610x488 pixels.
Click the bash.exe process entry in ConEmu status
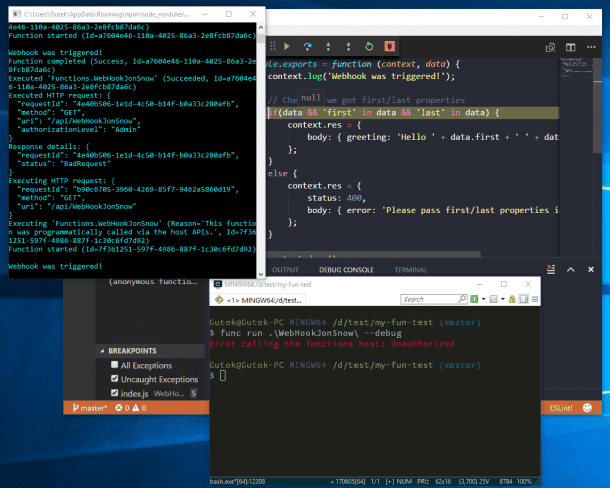pyautogui.click(x=237, y=481)
